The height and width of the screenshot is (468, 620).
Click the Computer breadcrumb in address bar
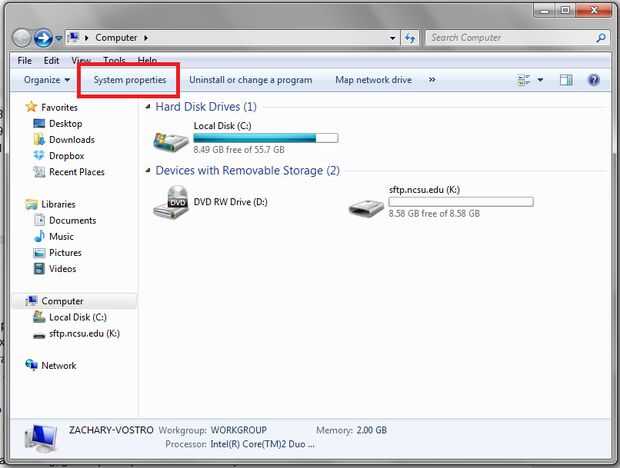click(x=116, y=38)
